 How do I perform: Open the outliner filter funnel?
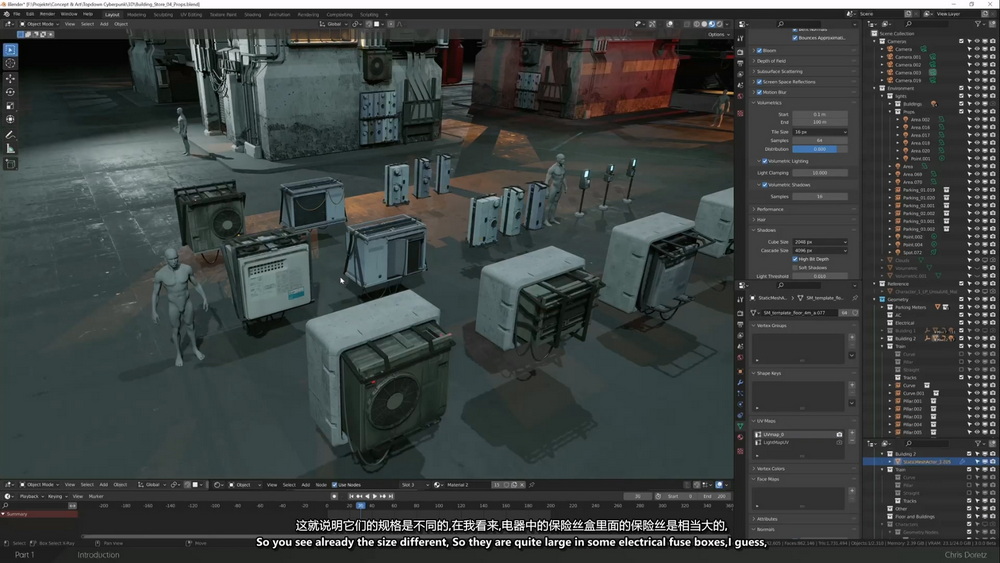(977, 24)
